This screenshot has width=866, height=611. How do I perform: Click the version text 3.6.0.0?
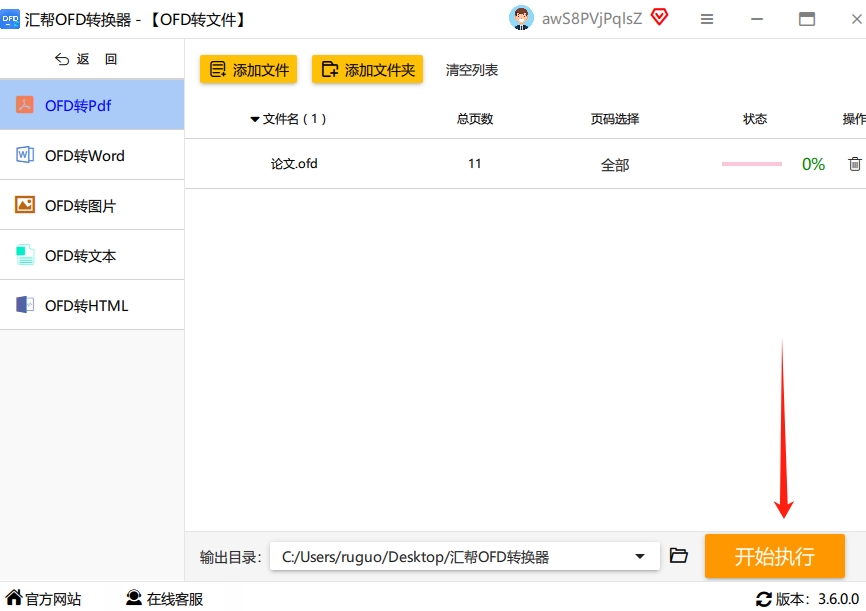838,599
